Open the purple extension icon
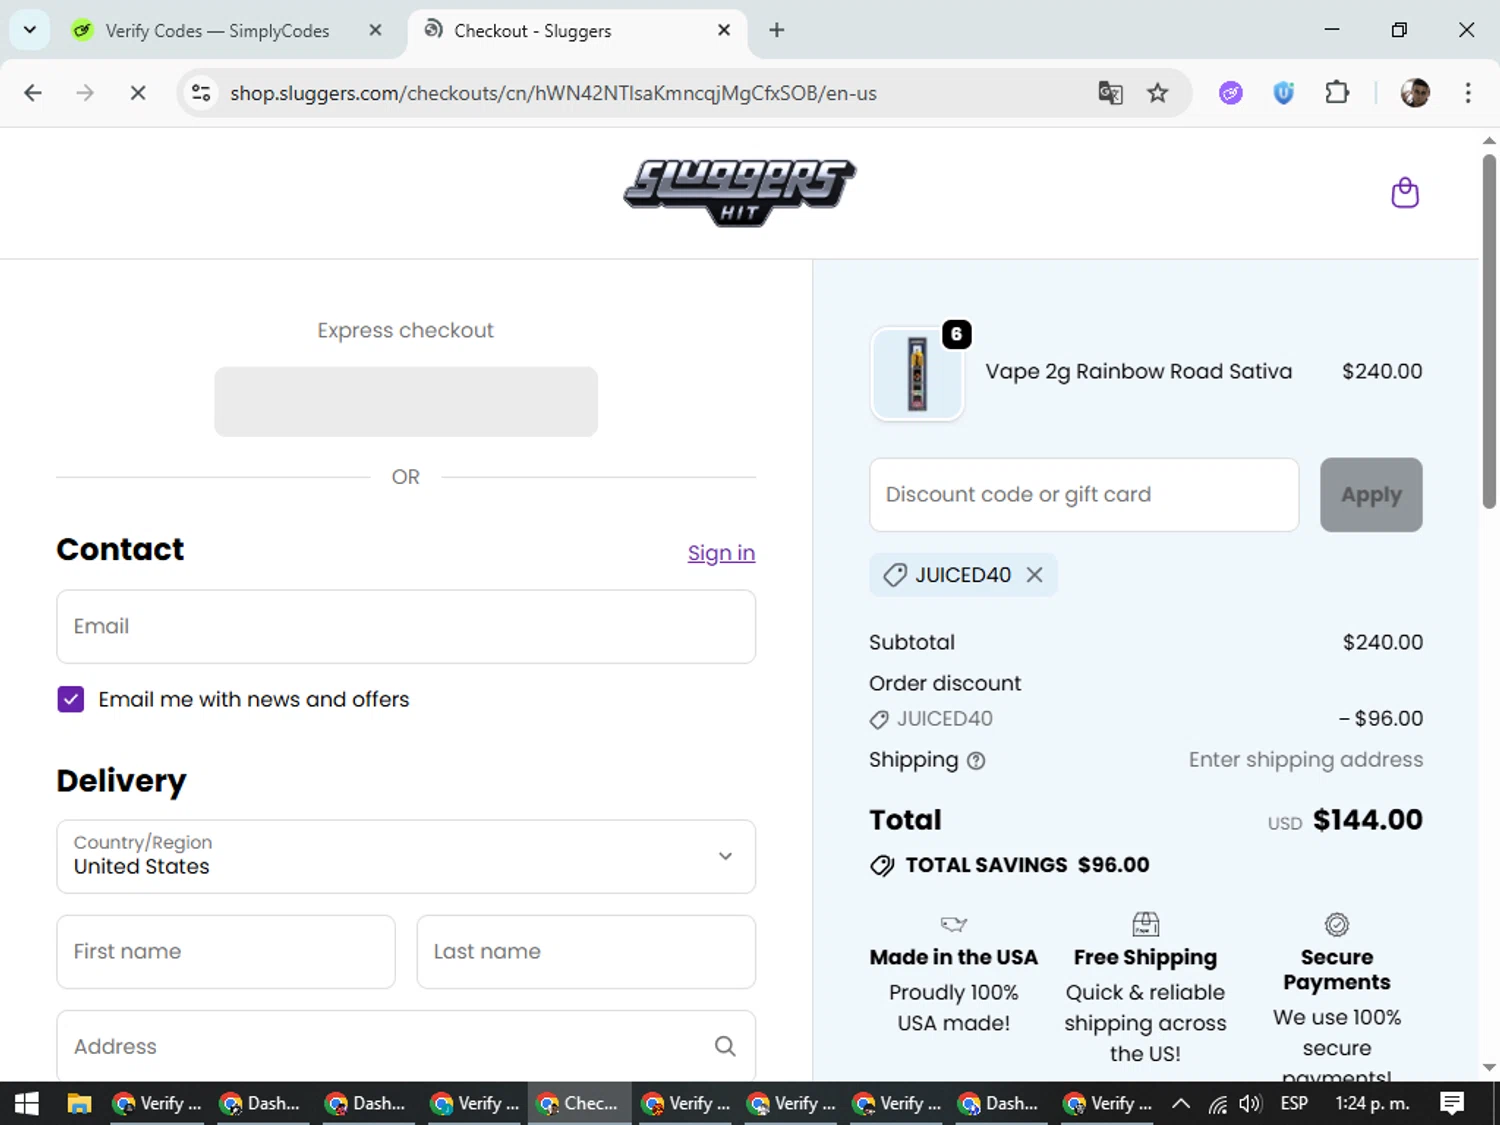Viewport: 1500px width, 1125px height. click(x=1231, y=93)
